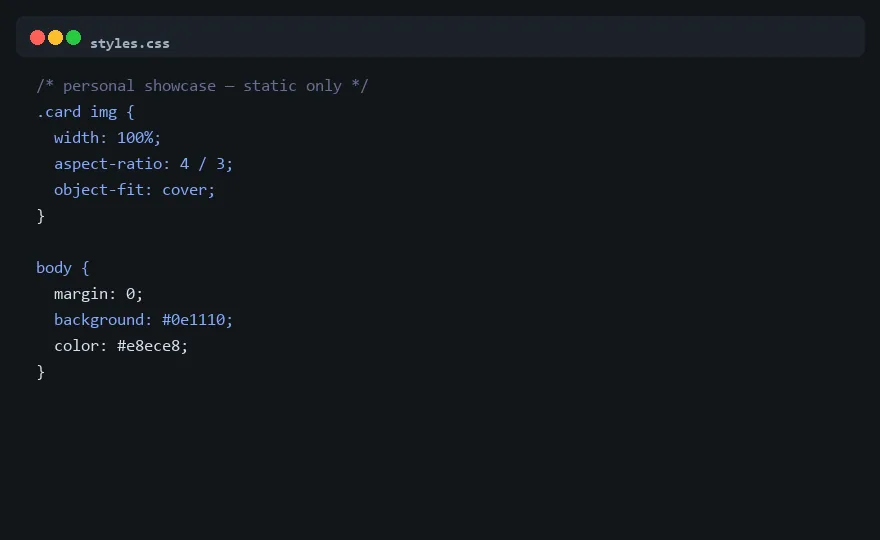Select the styles.css file tab title

click(130, 43)
